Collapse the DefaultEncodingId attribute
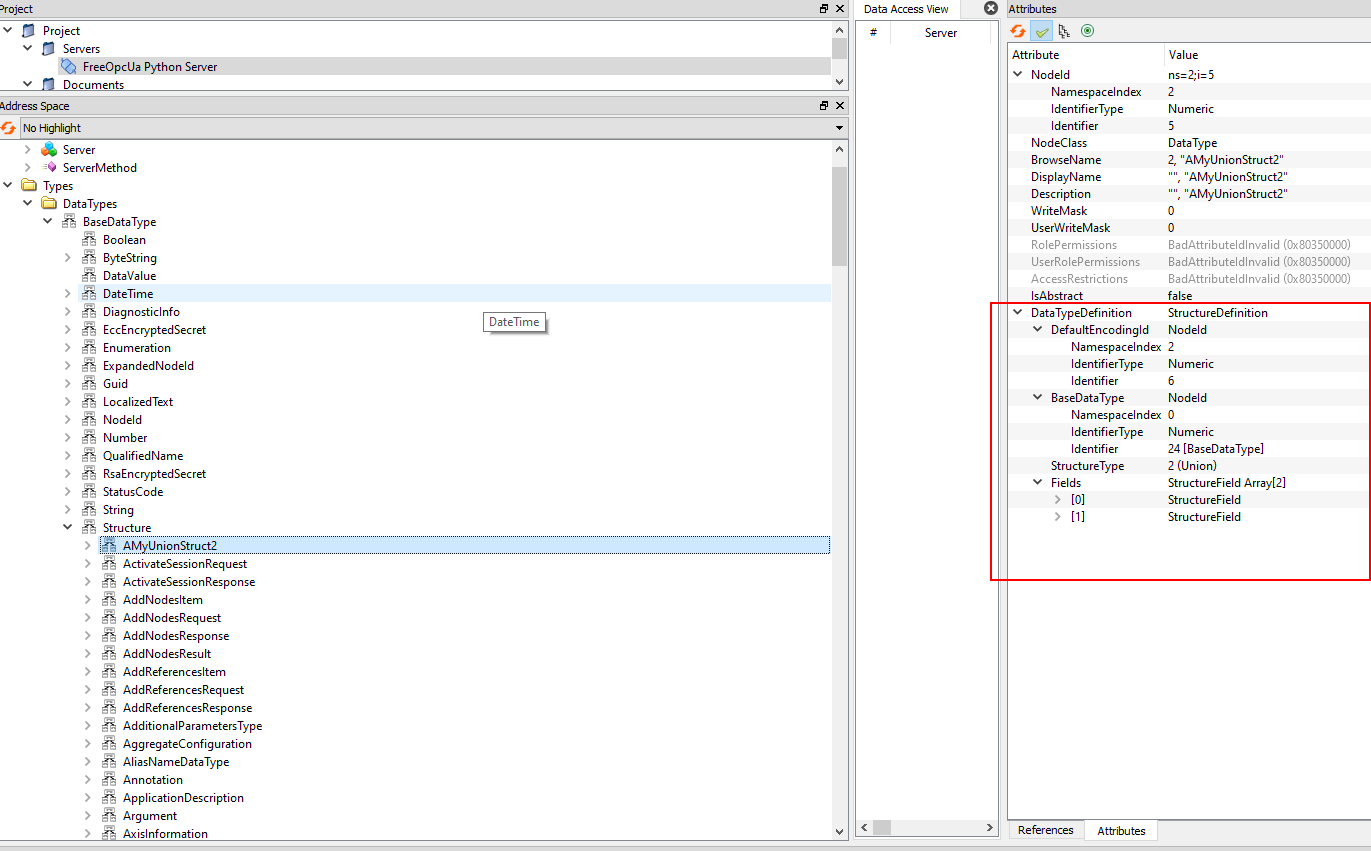The height and width of the screenshot is (851, 1371). [1038, 330]
